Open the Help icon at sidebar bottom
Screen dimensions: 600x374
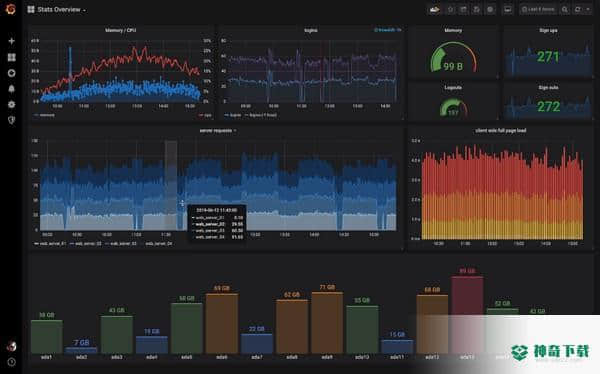(x=11, y=362)
